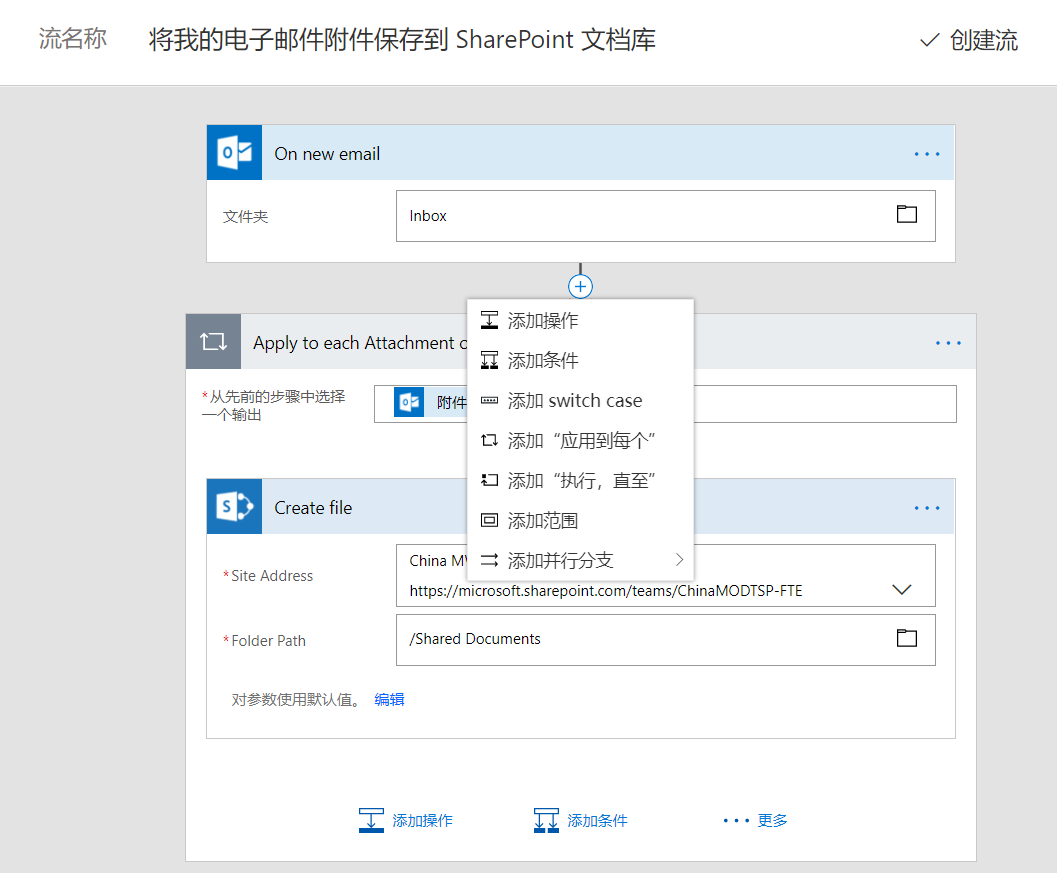The image size is (1057, 873).
Task: Click the SharePoint icon on Create file
Action: [234, 507]
